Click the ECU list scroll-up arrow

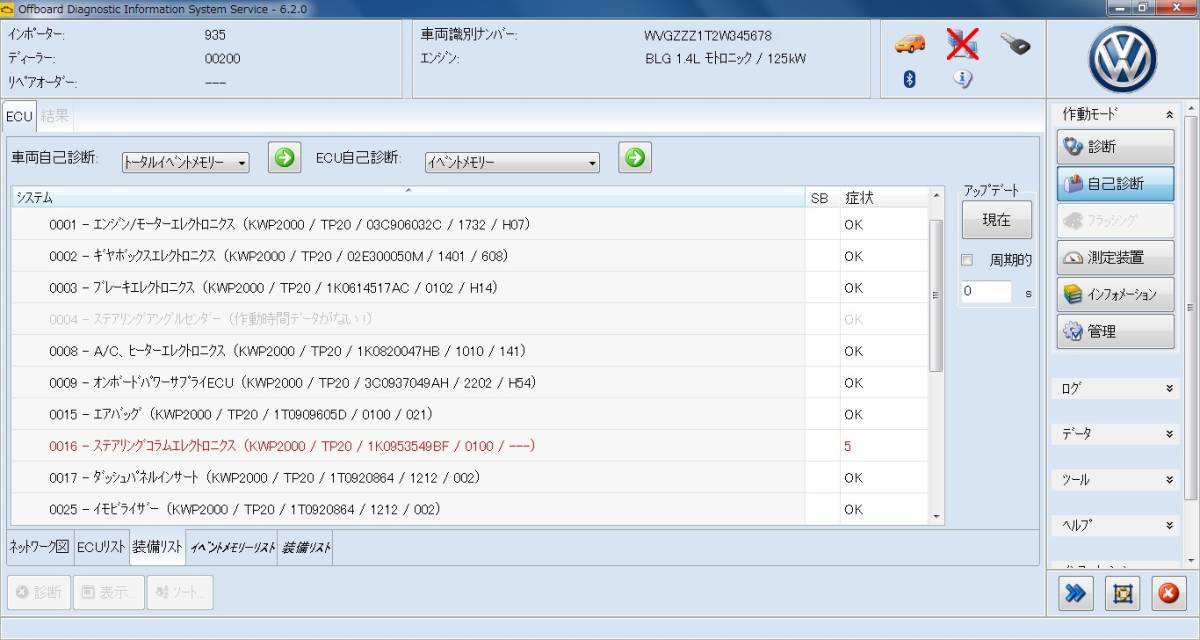coord(936,196)
